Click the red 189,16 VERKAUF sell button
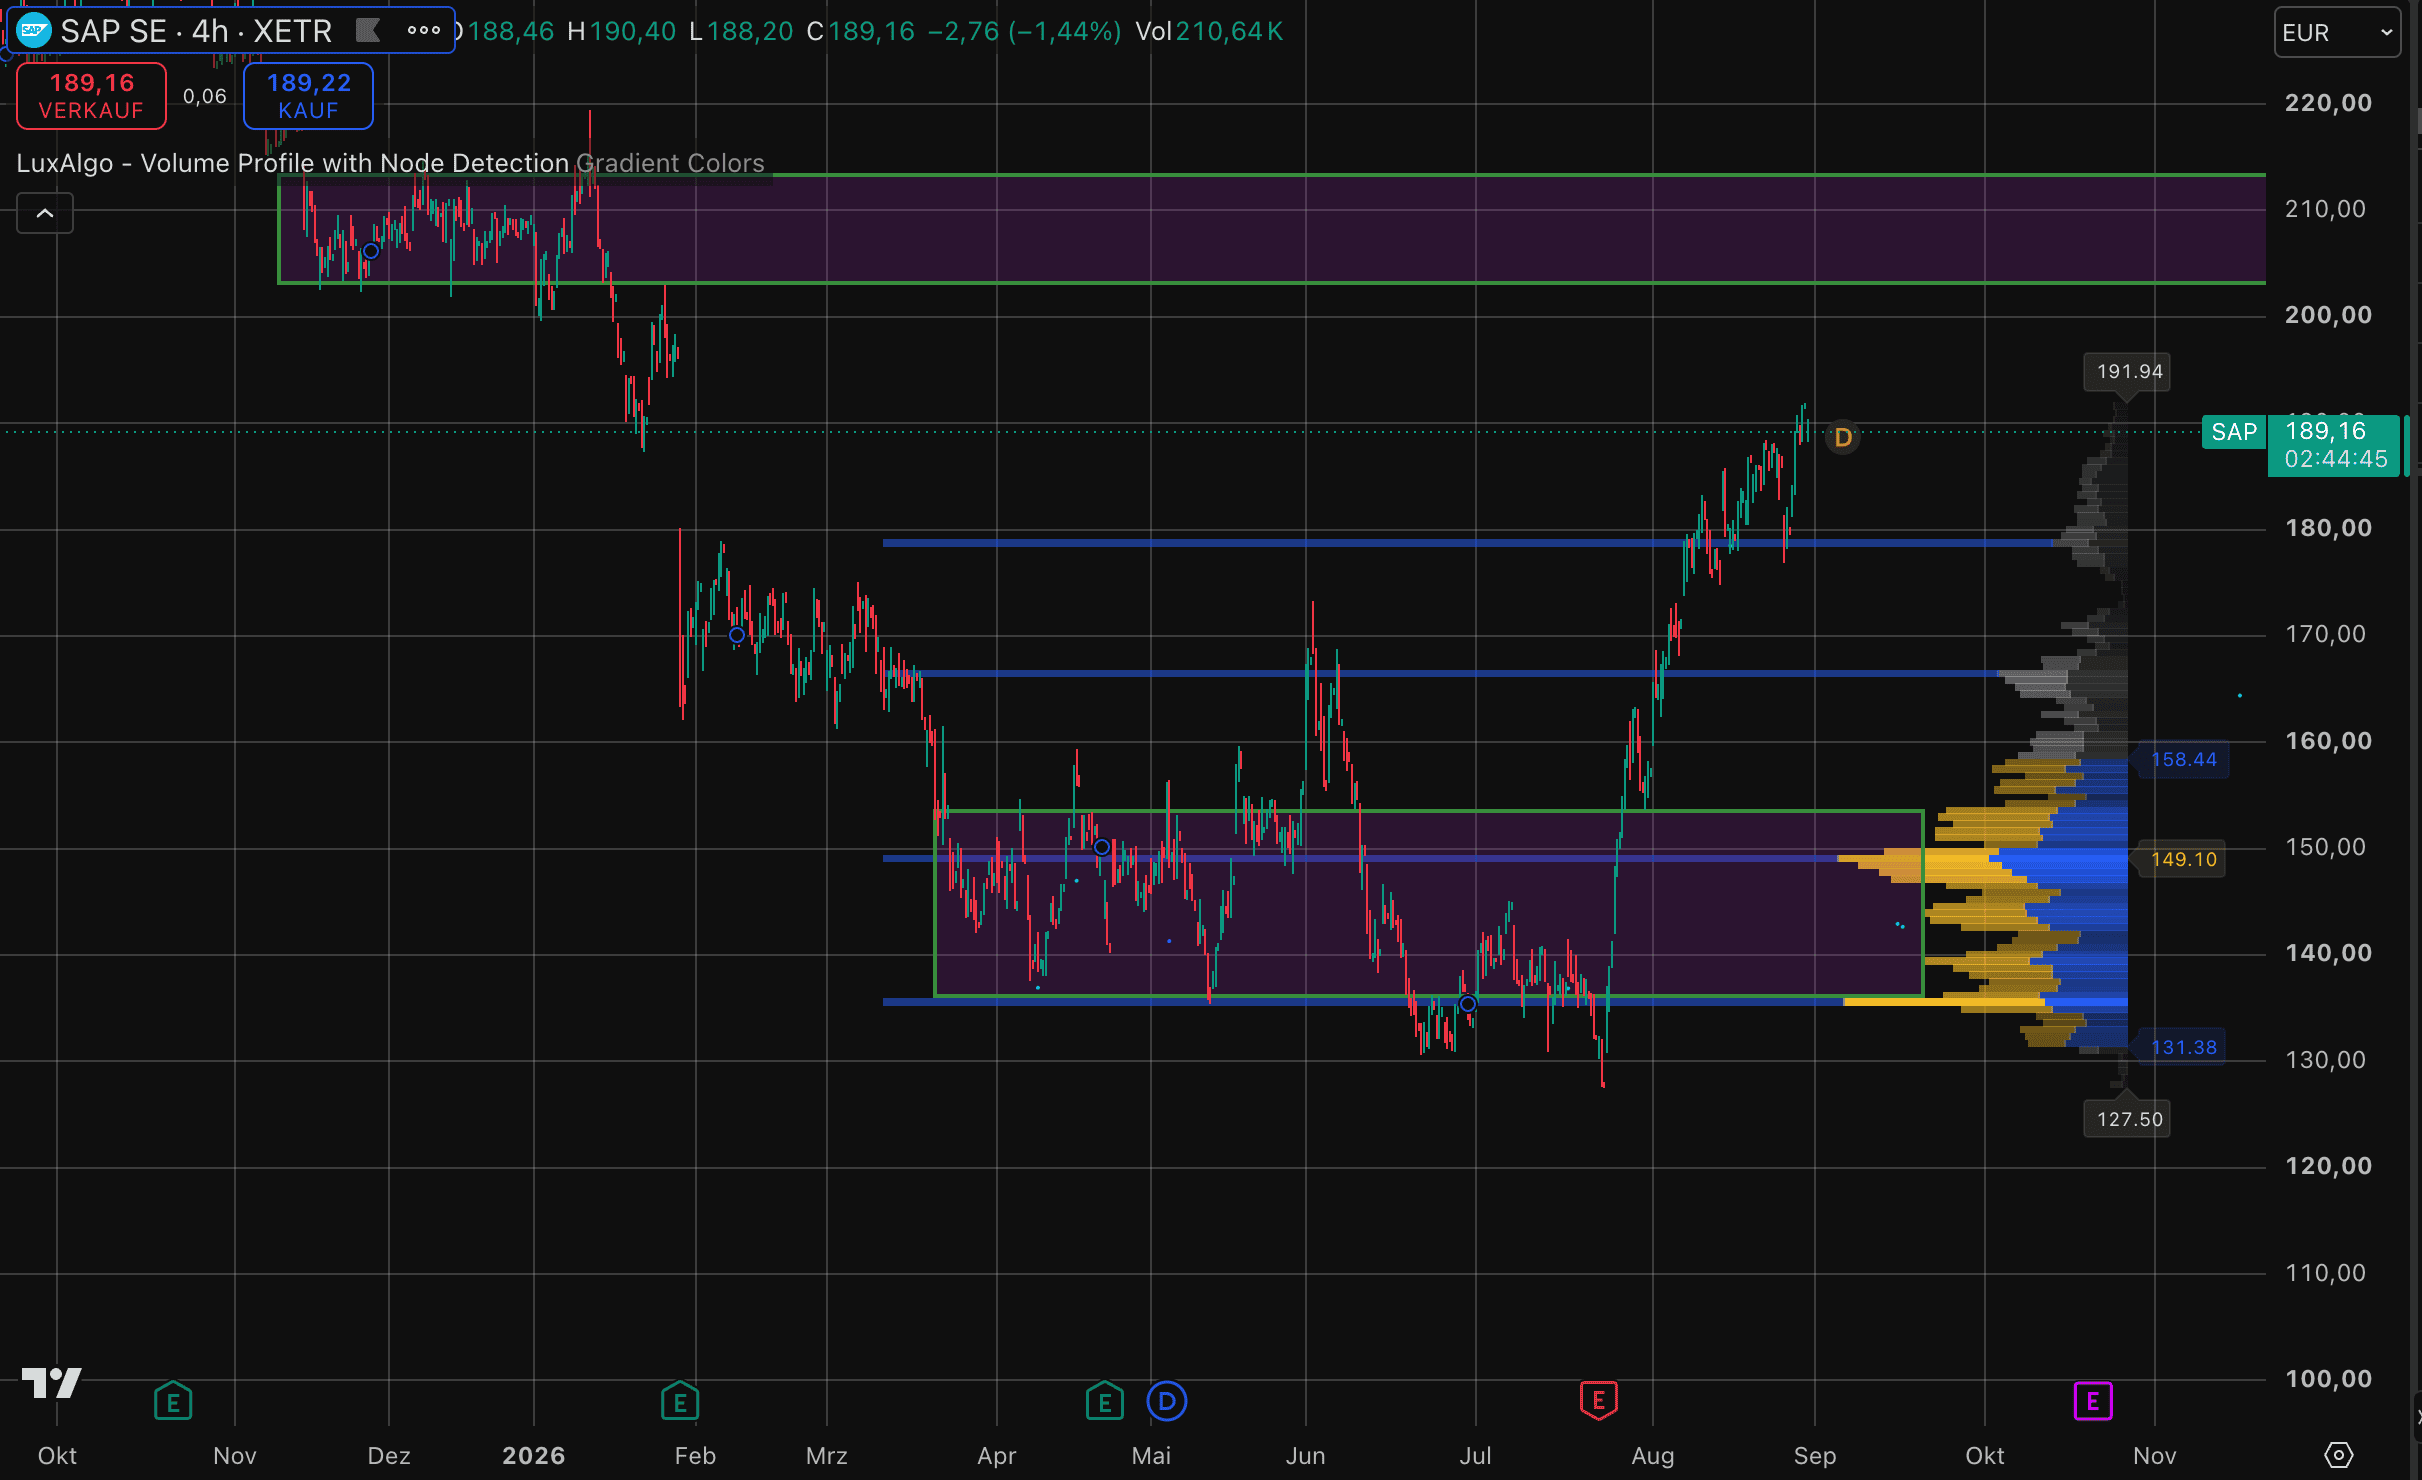 point(92,96)
